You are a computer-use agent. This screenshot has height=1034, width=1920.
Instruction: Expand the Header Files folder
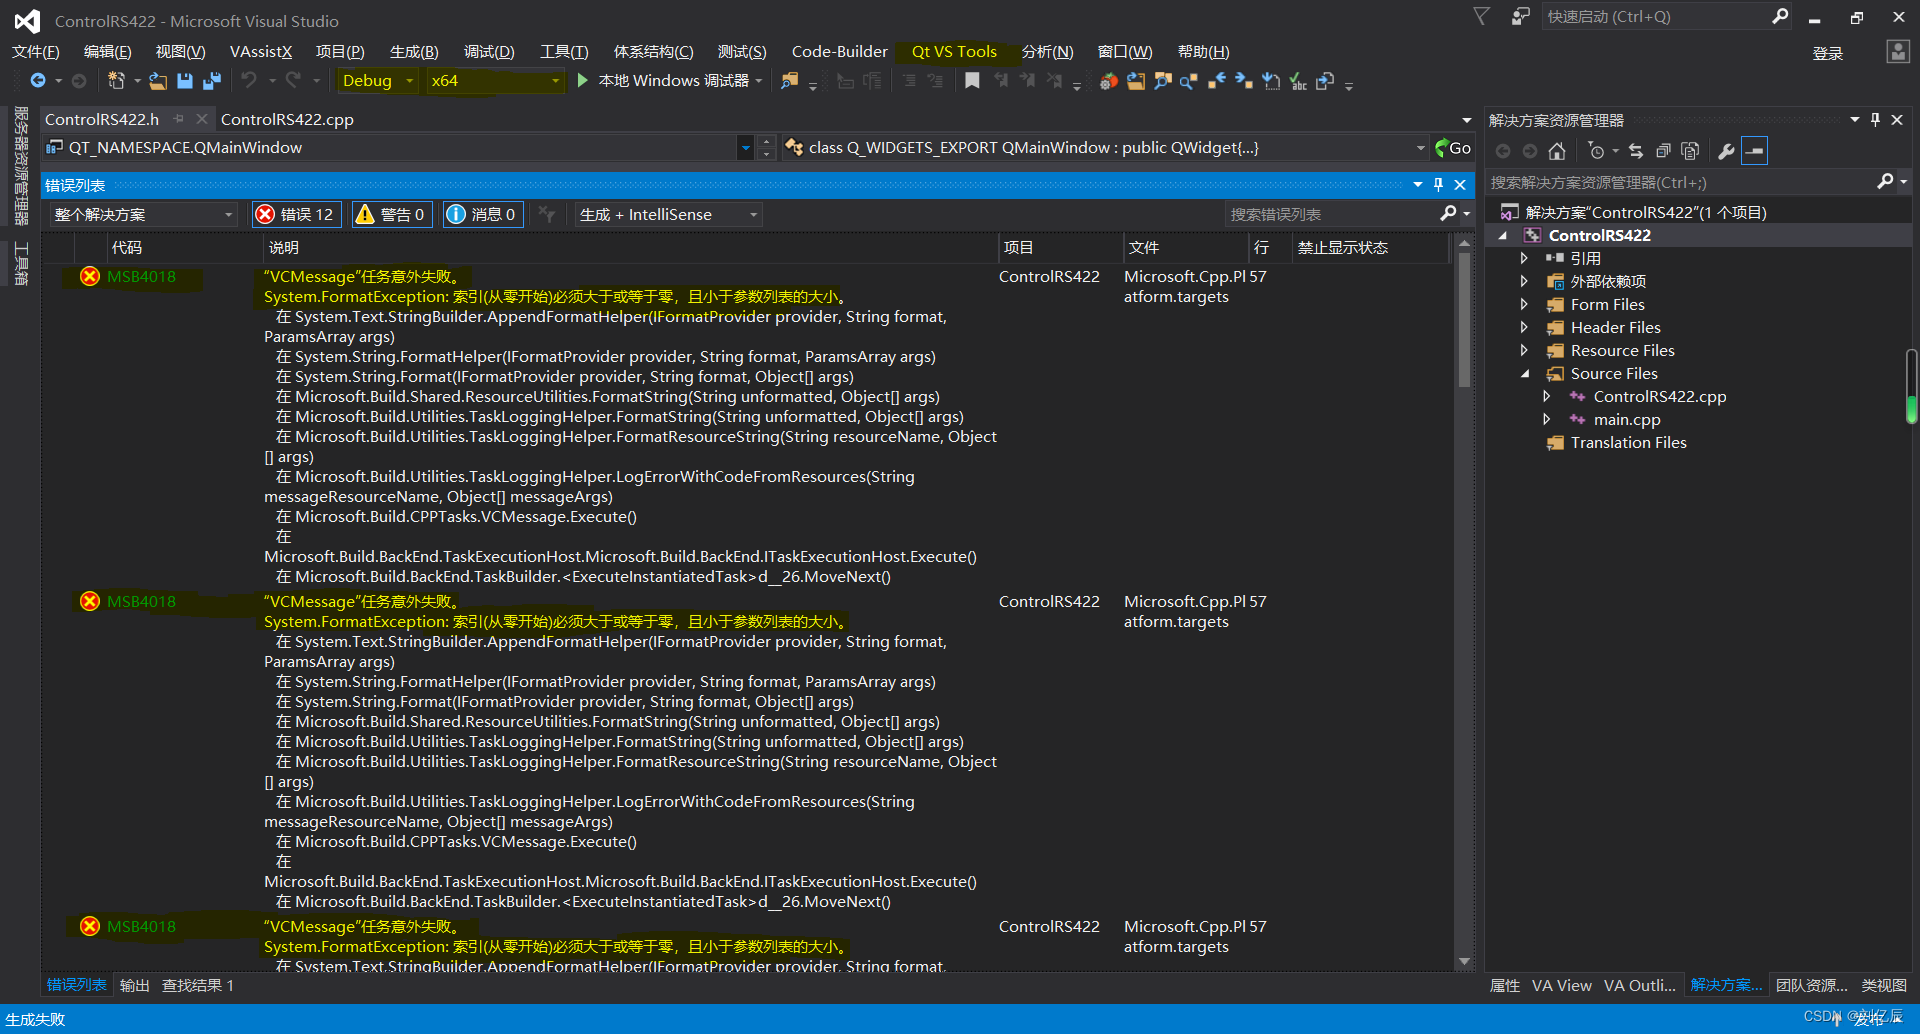click(1524, 327)
